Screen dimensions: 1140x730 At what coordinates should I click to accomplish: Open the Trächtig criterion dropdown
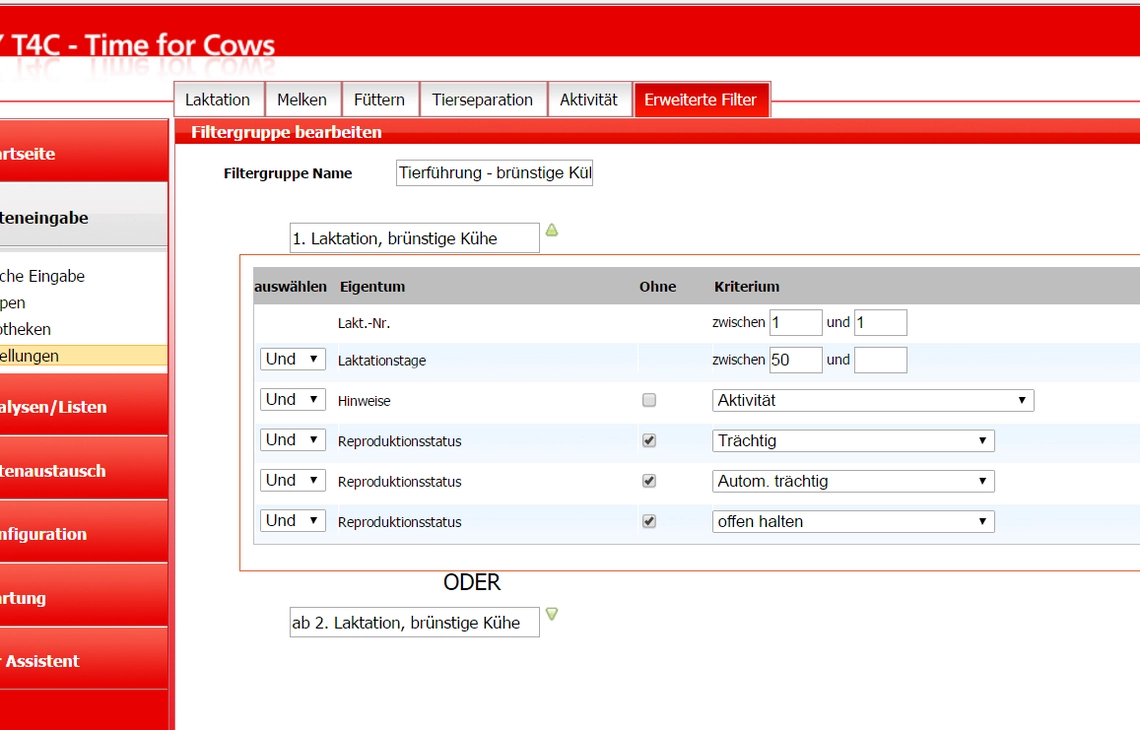pos(854,441)
